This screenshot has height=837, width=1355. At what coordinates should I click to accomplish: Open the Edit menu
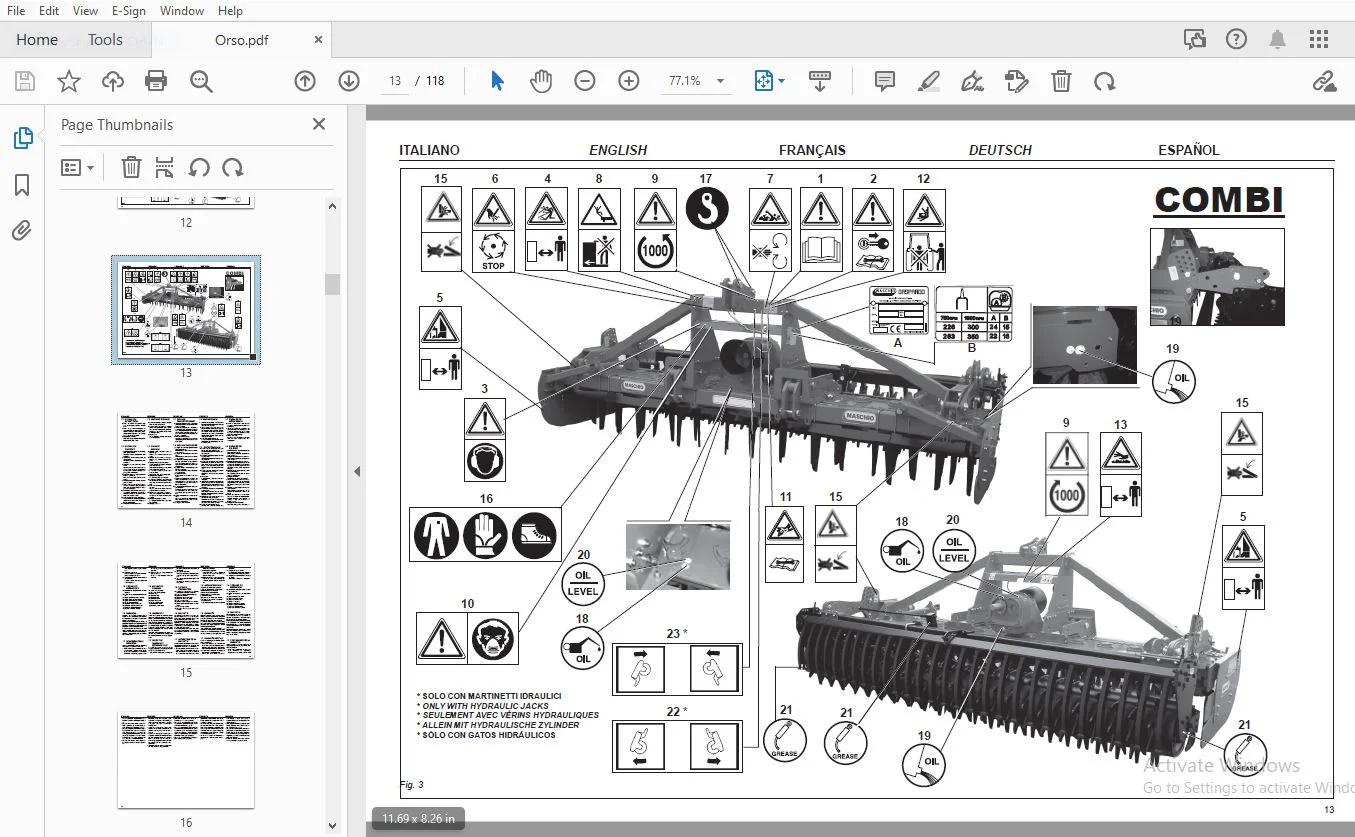point(48,11)
